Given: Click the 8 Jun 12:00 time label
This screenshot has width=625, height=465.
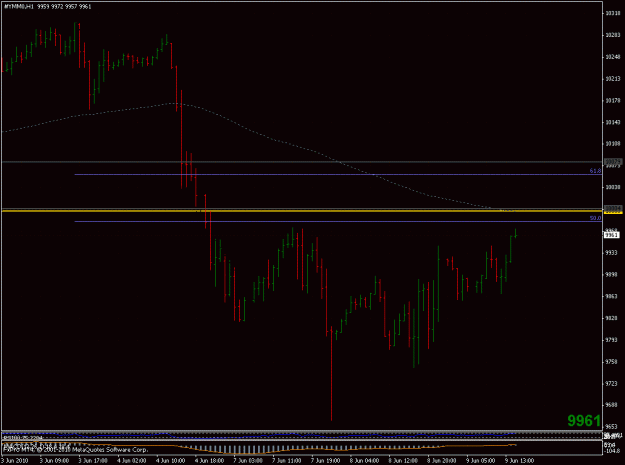Looking at the screenshot, I should [x=403, y=461].
